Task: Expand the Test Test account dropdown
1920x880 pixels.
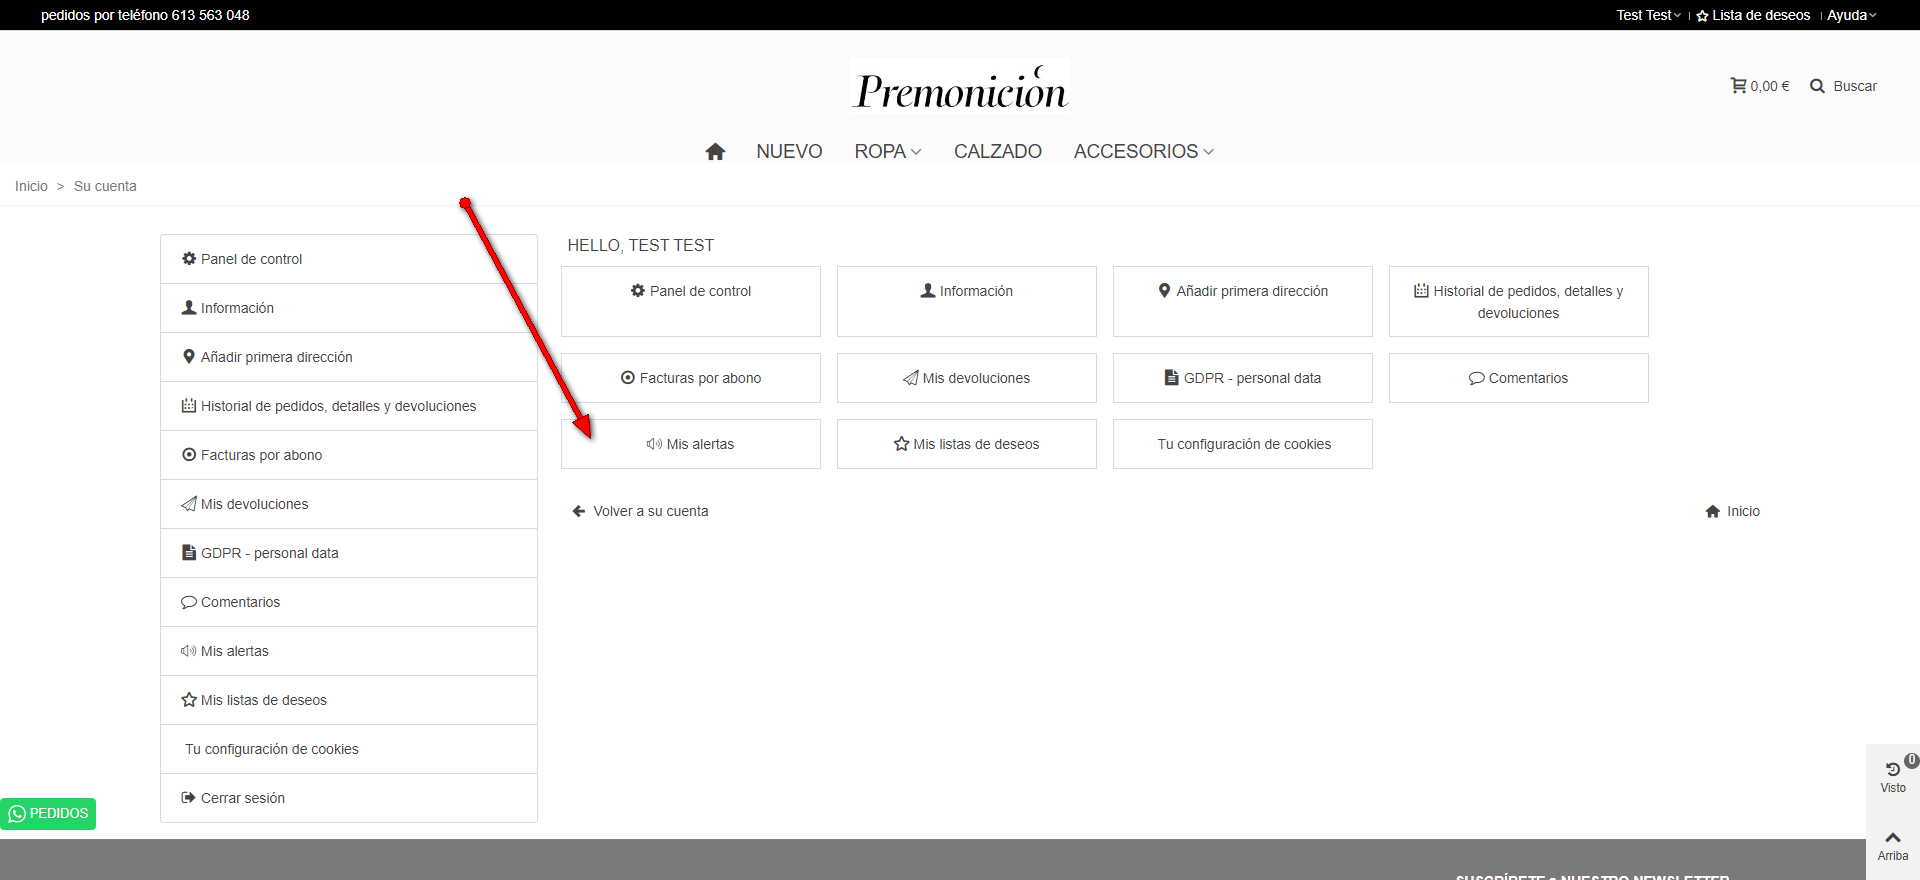Action: 1649,16
